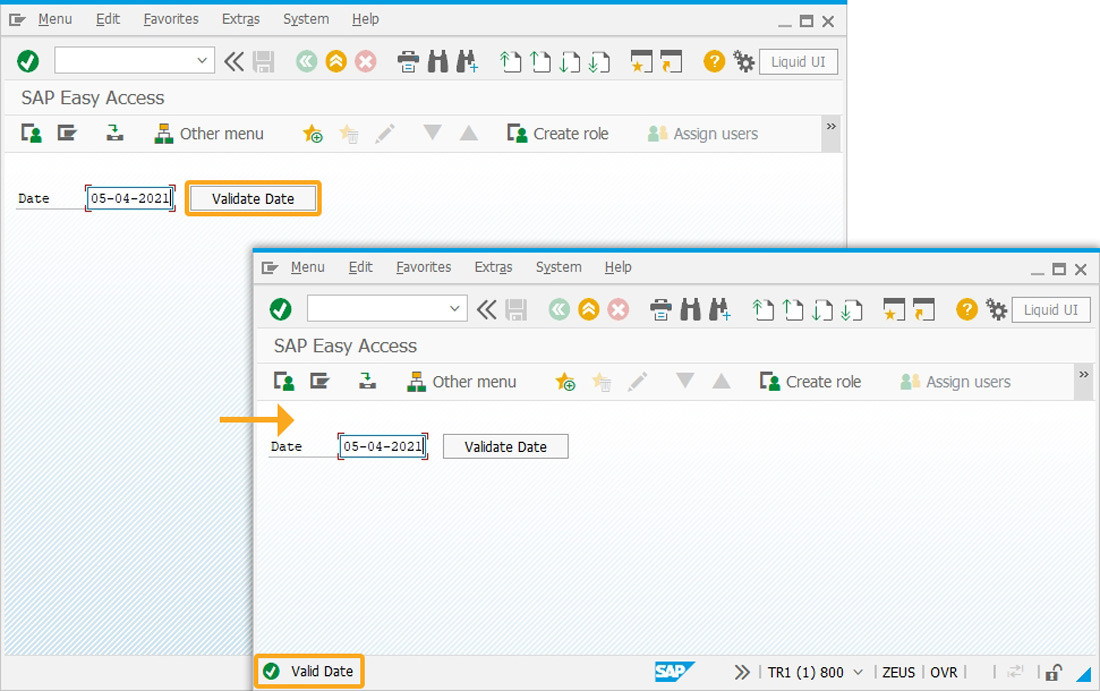This screenshot has height=691, width=1100.
Task: Click the yellow Exit icon in the front window
Action: (589, 309)
